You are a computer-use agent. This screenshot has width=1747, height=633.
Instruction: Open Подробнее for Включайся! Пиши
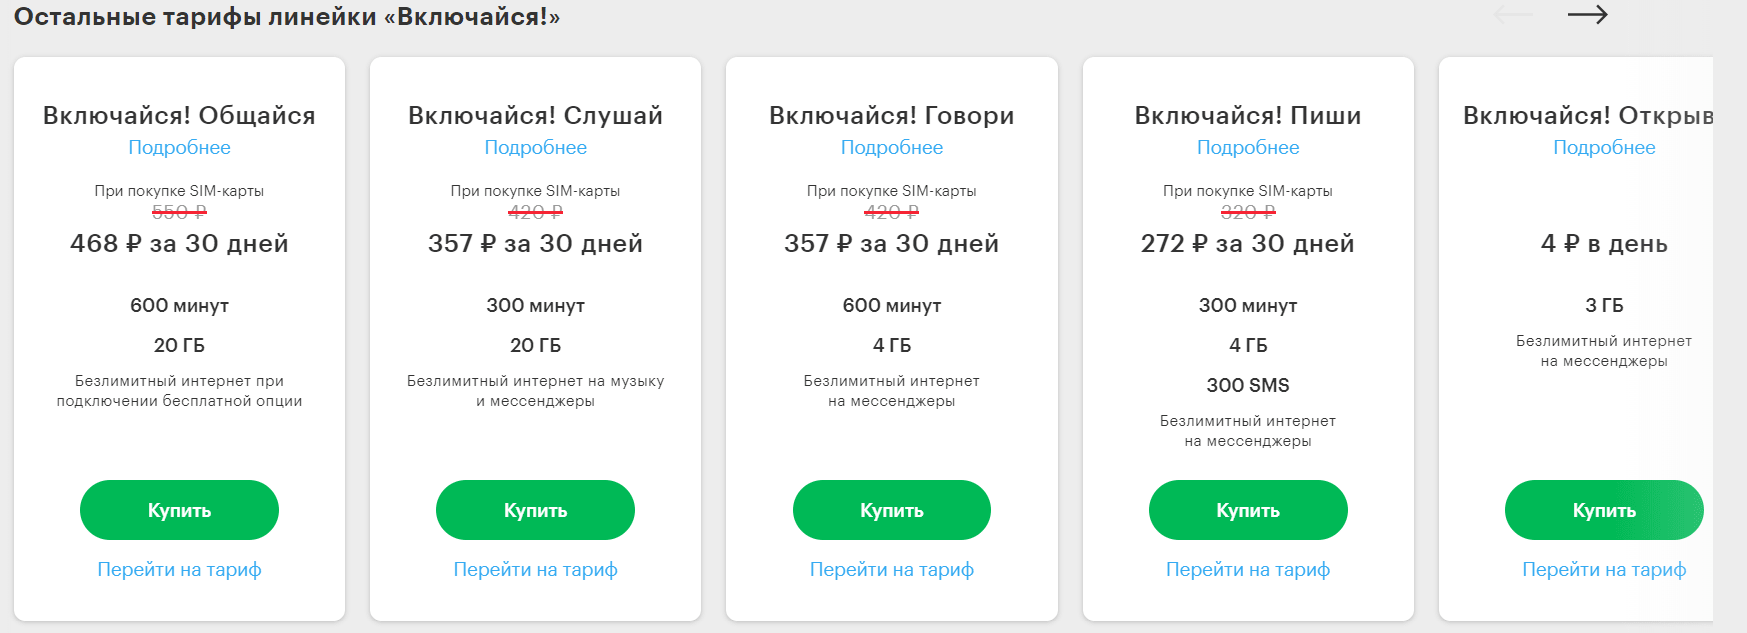tap(1248, 148)
